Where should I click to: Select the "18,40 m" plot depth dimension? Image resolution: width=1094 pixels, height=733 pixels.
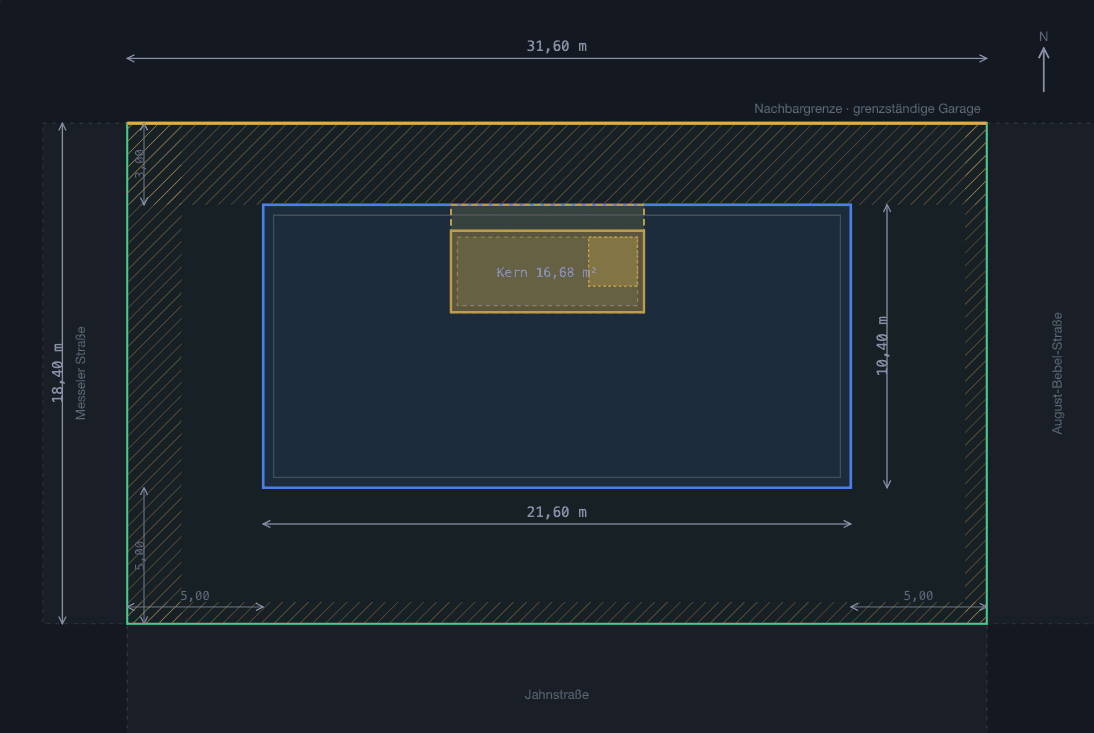coord(57,372)
